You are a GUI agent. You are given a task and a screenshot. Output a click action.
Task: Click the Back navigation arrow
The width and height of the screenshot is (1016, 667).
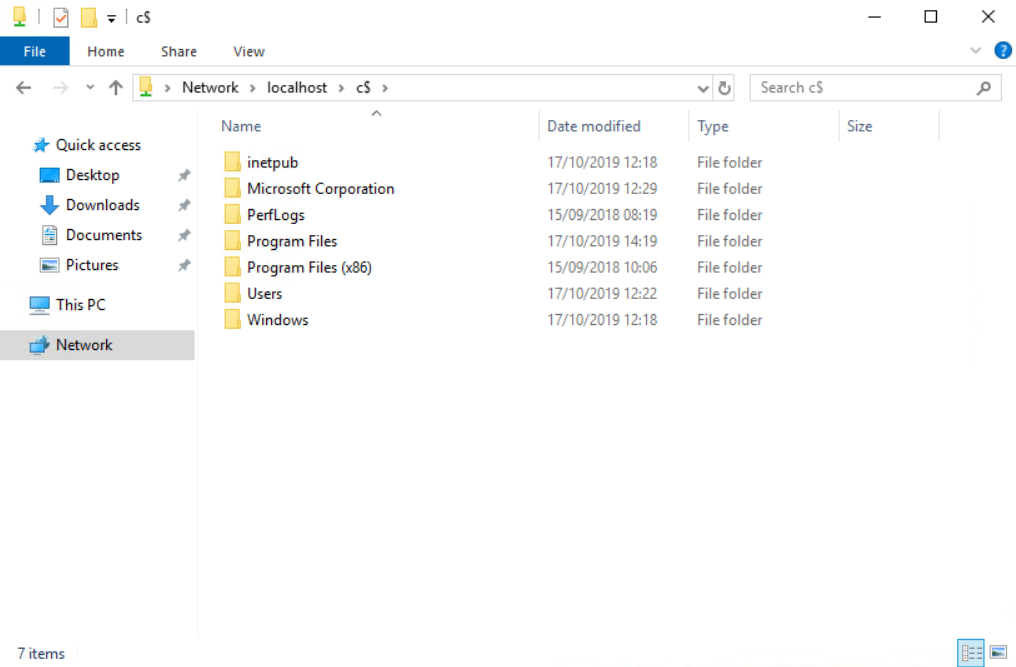(24, 88)
